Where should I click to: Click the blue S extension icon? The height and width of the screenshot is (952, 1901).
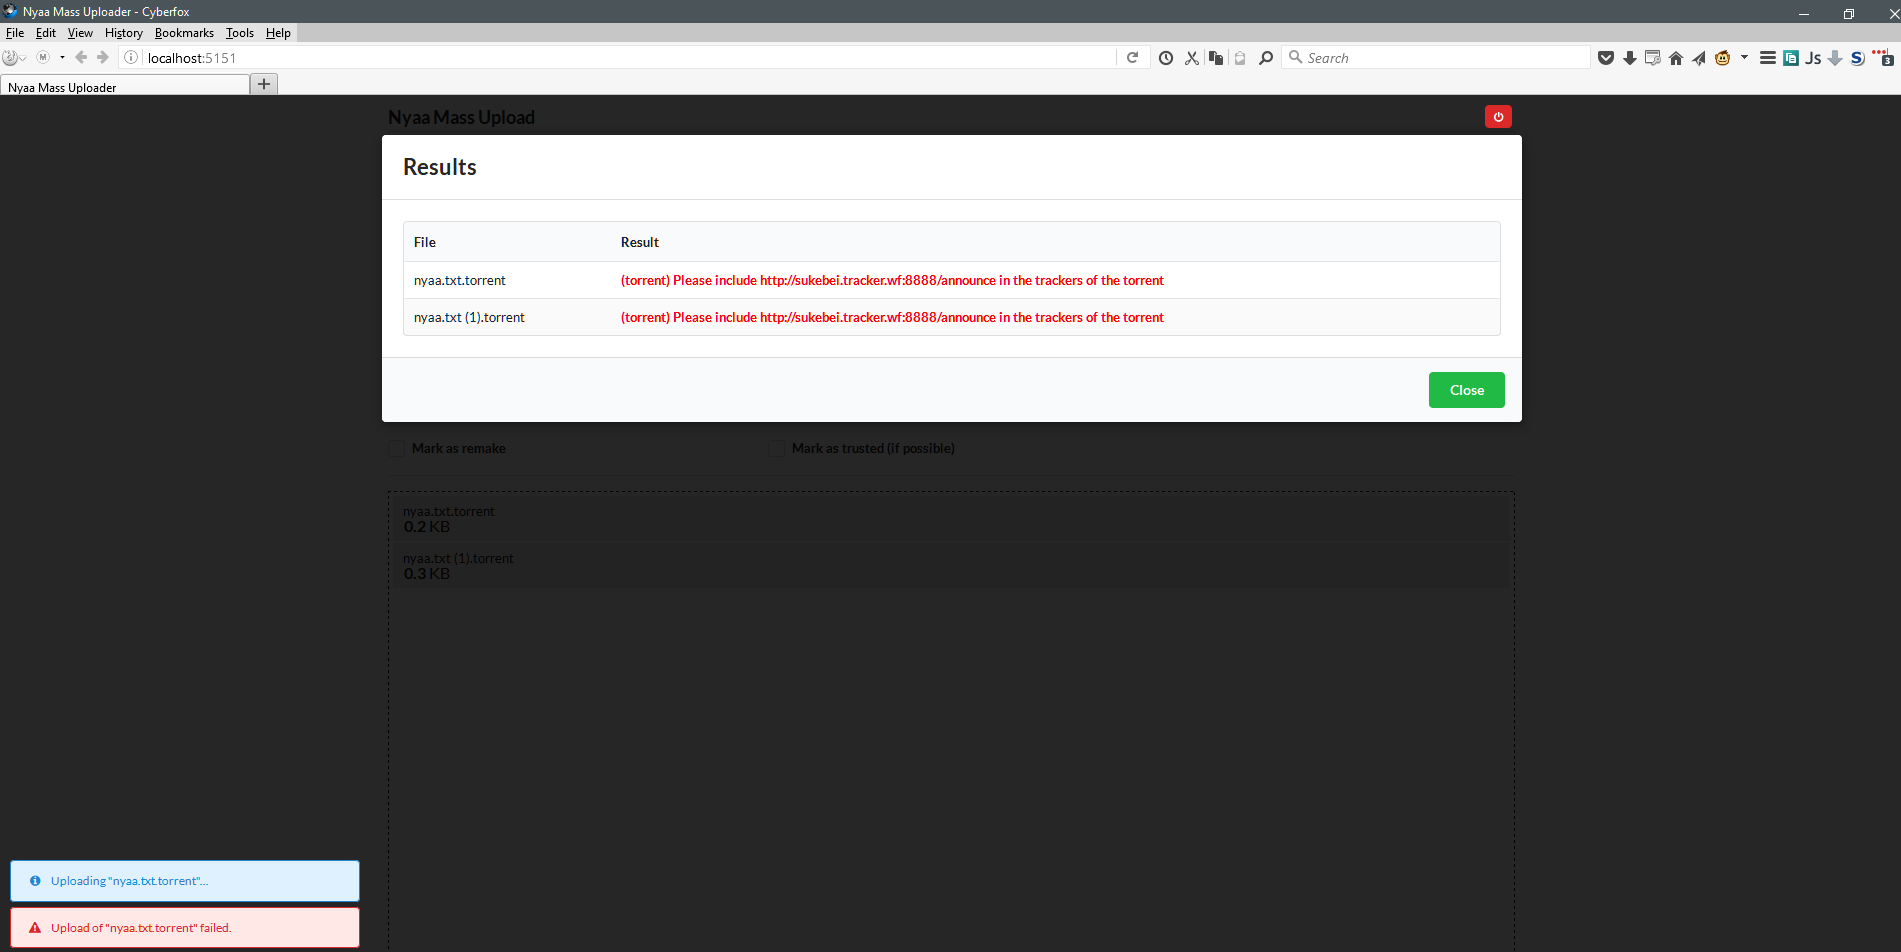click(x=1857, y=58)
